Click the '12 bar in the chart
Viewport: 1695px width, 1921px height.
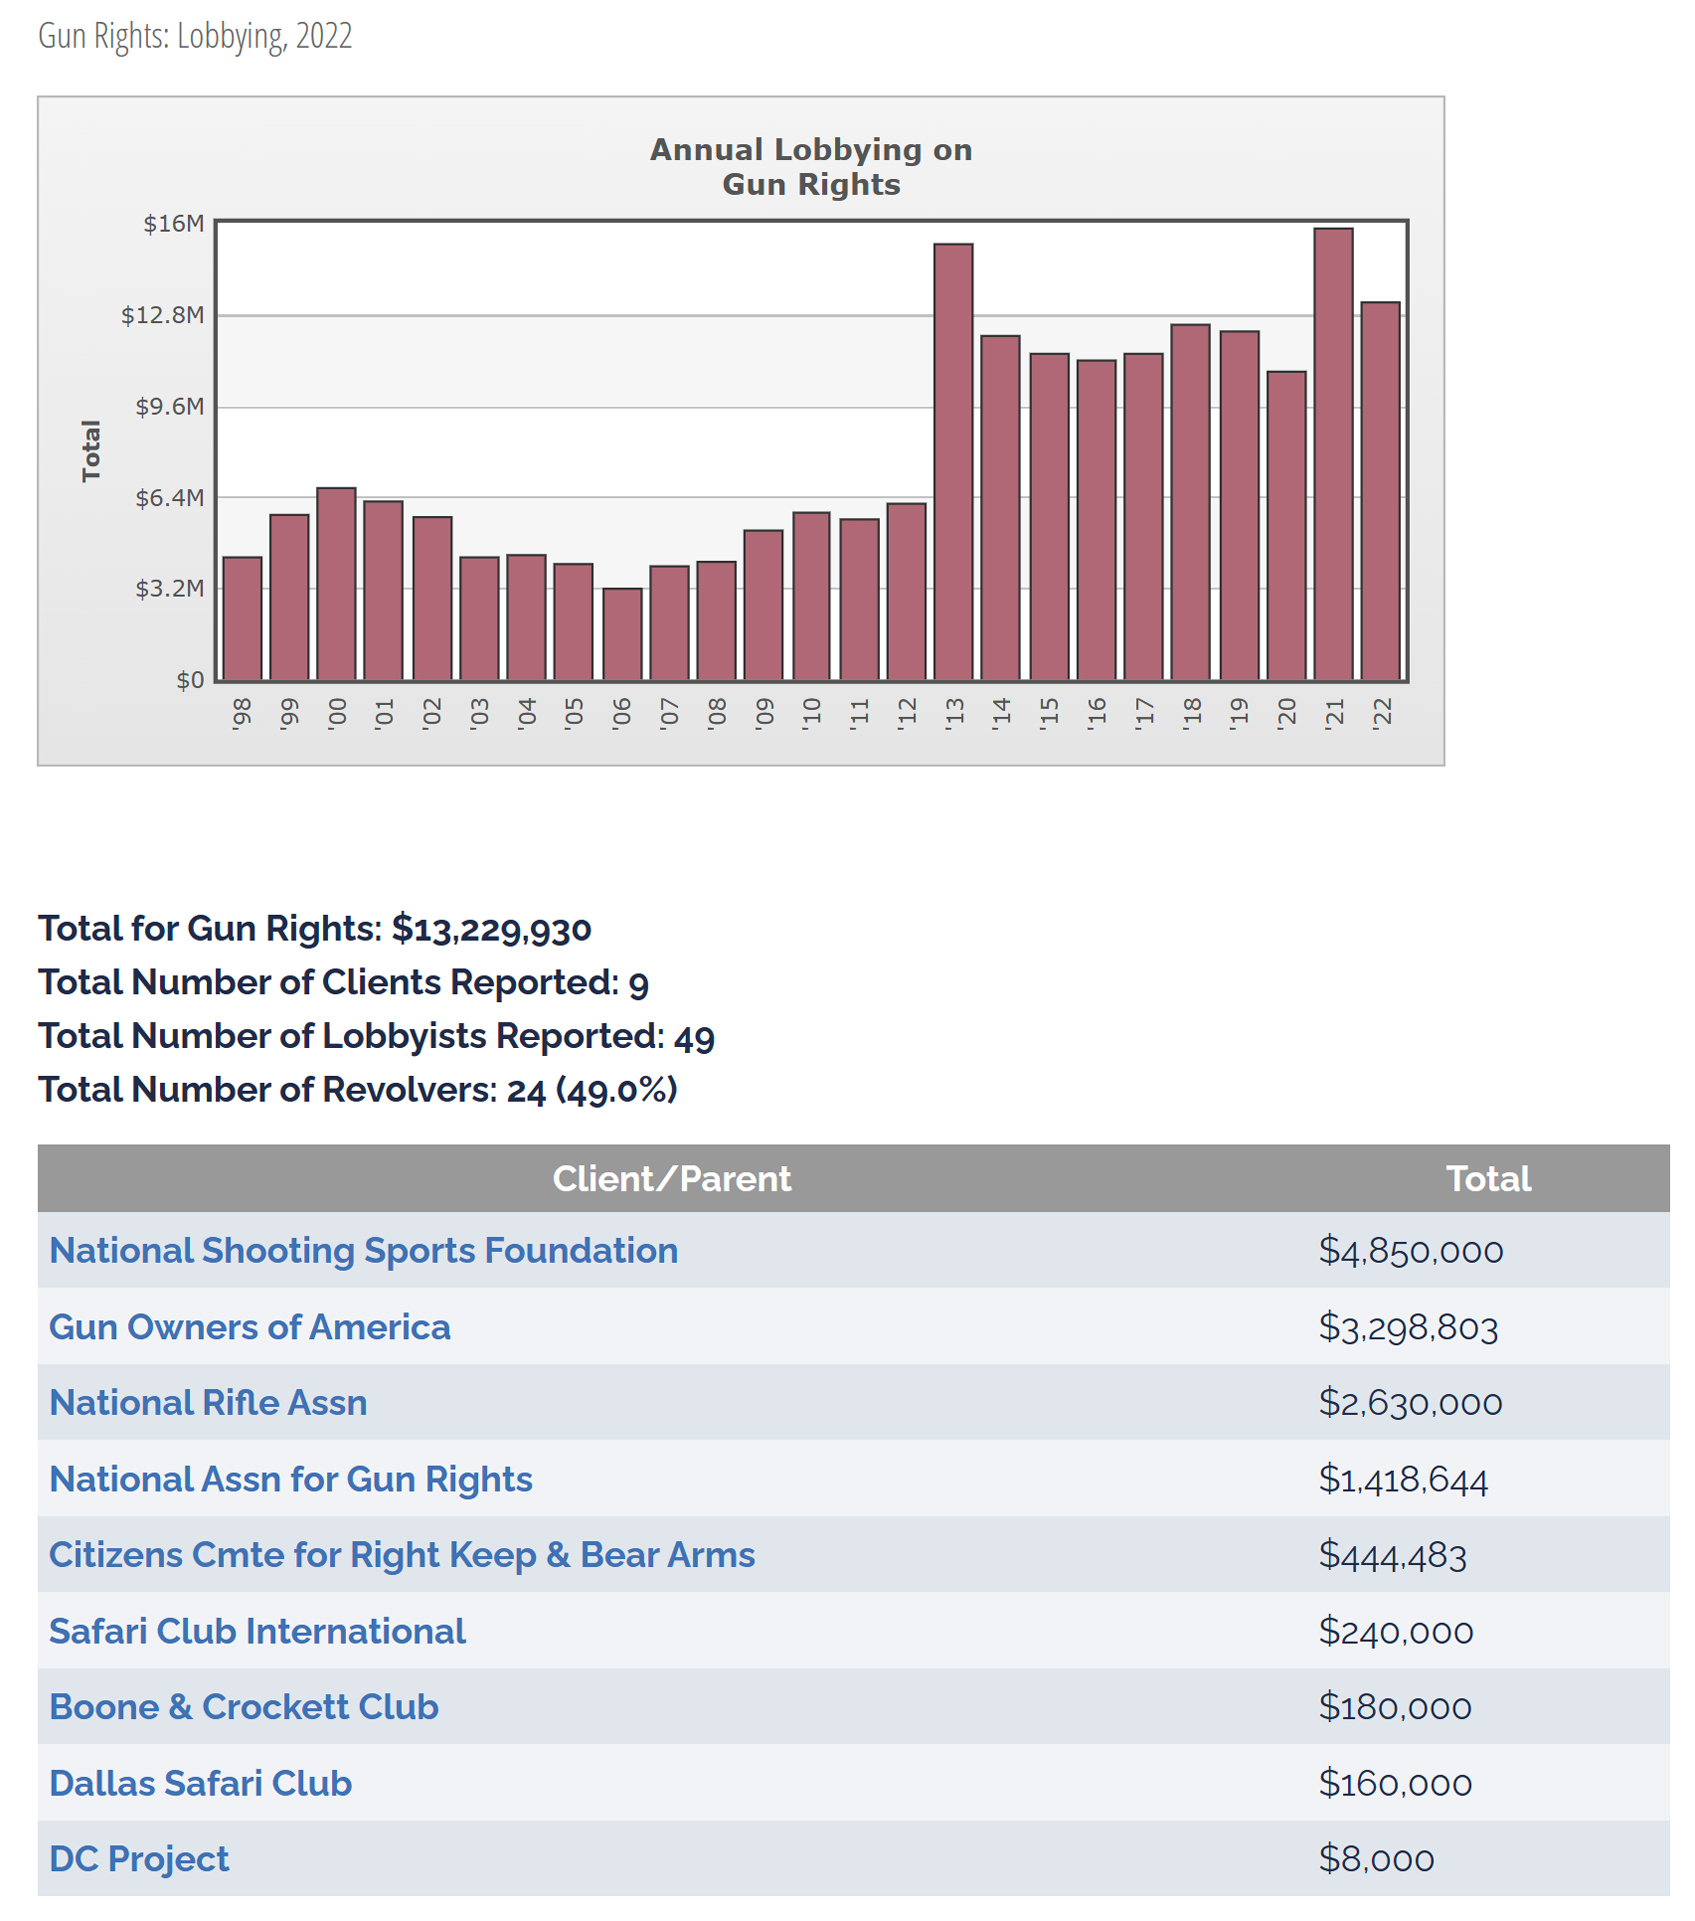906,592
